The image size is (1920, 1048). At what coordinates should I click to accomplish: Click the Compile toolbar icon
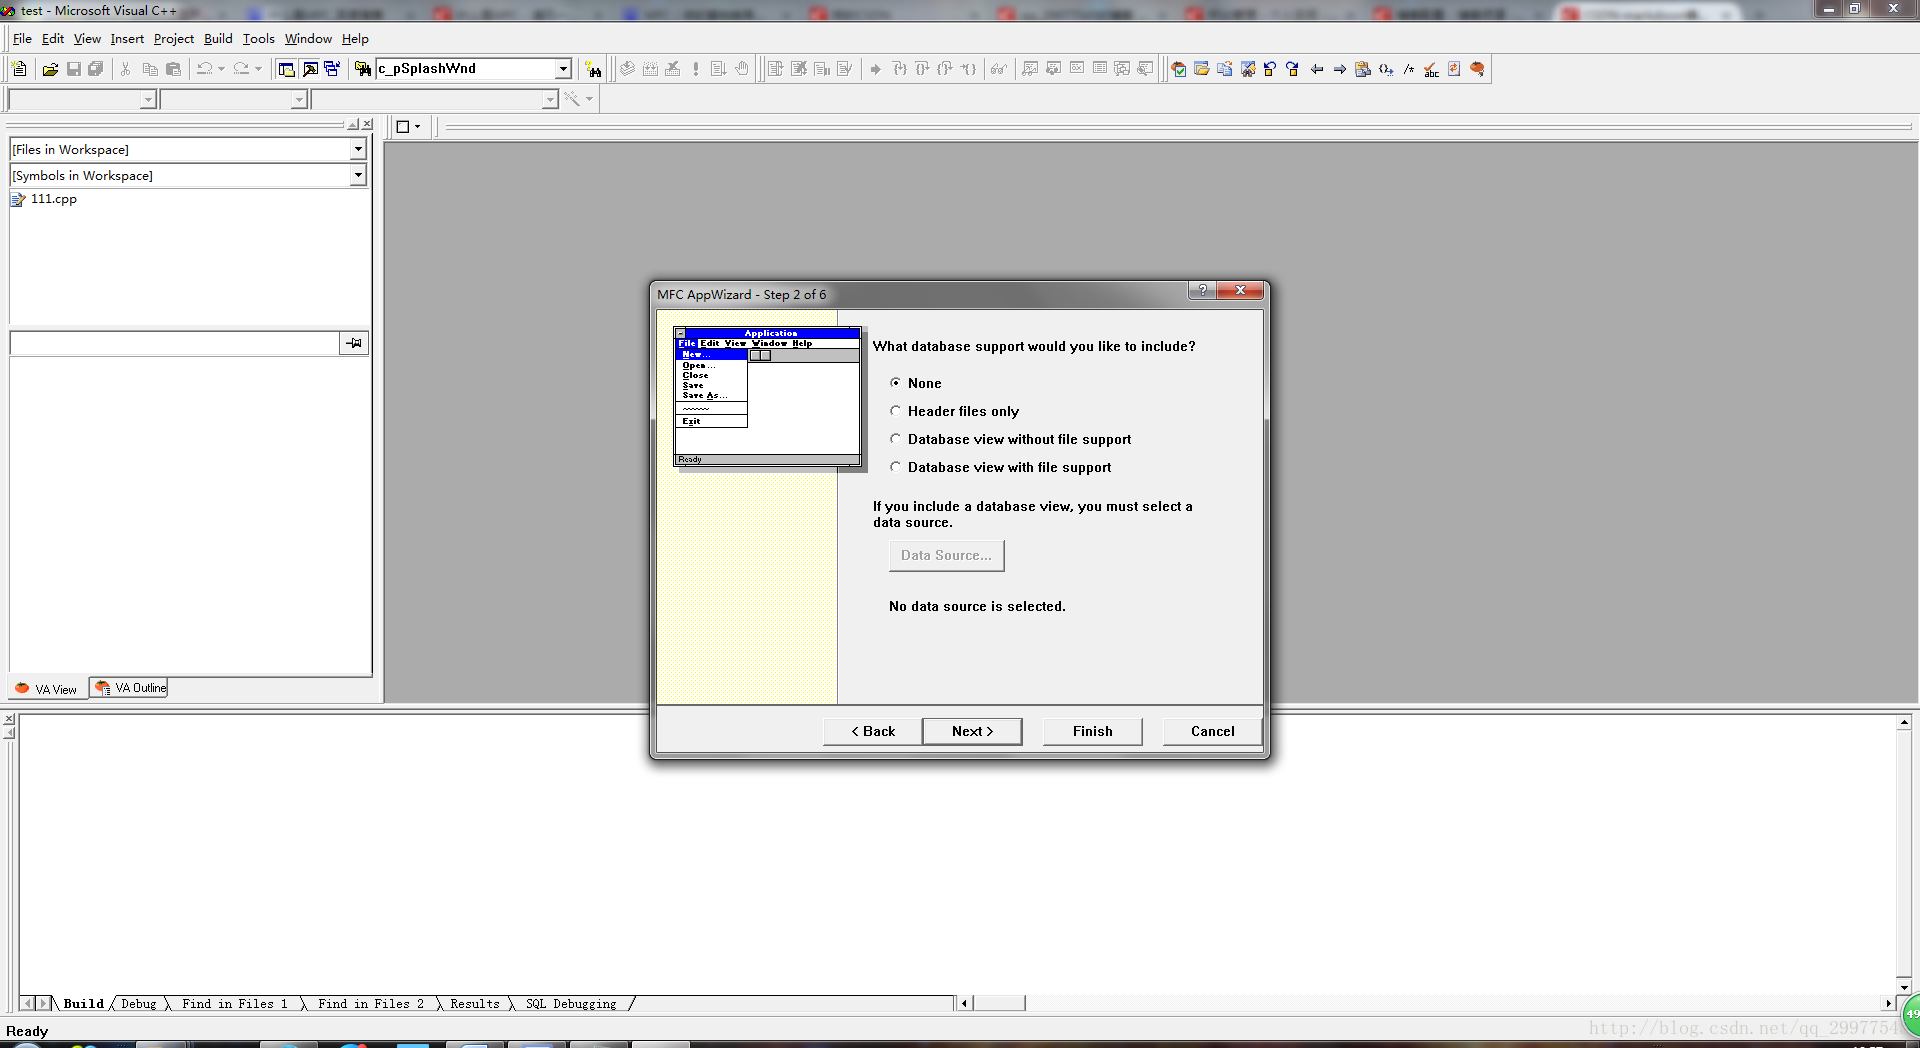627,69
